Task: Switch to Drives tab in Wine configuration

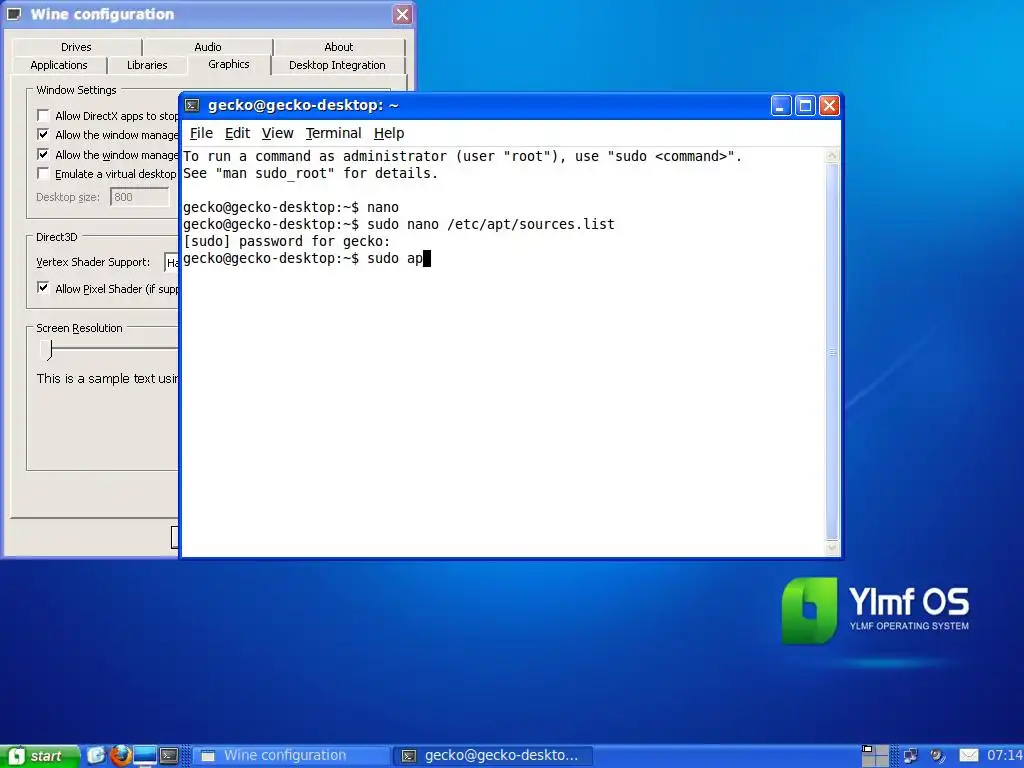Action: coord(76,47)
